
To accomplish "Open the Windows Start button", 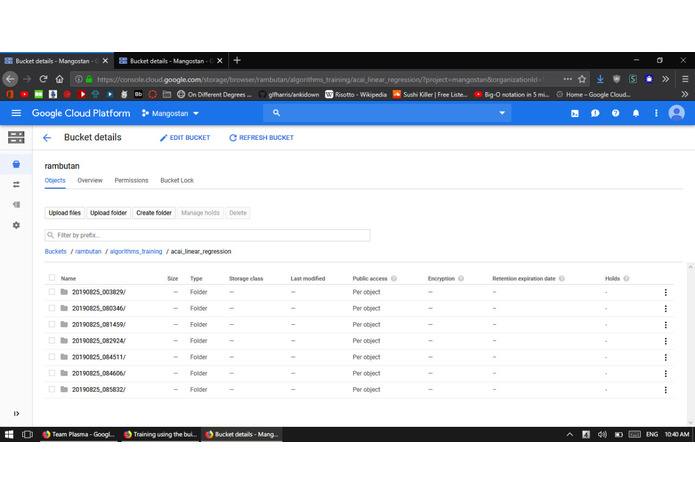I will point(9,435).
